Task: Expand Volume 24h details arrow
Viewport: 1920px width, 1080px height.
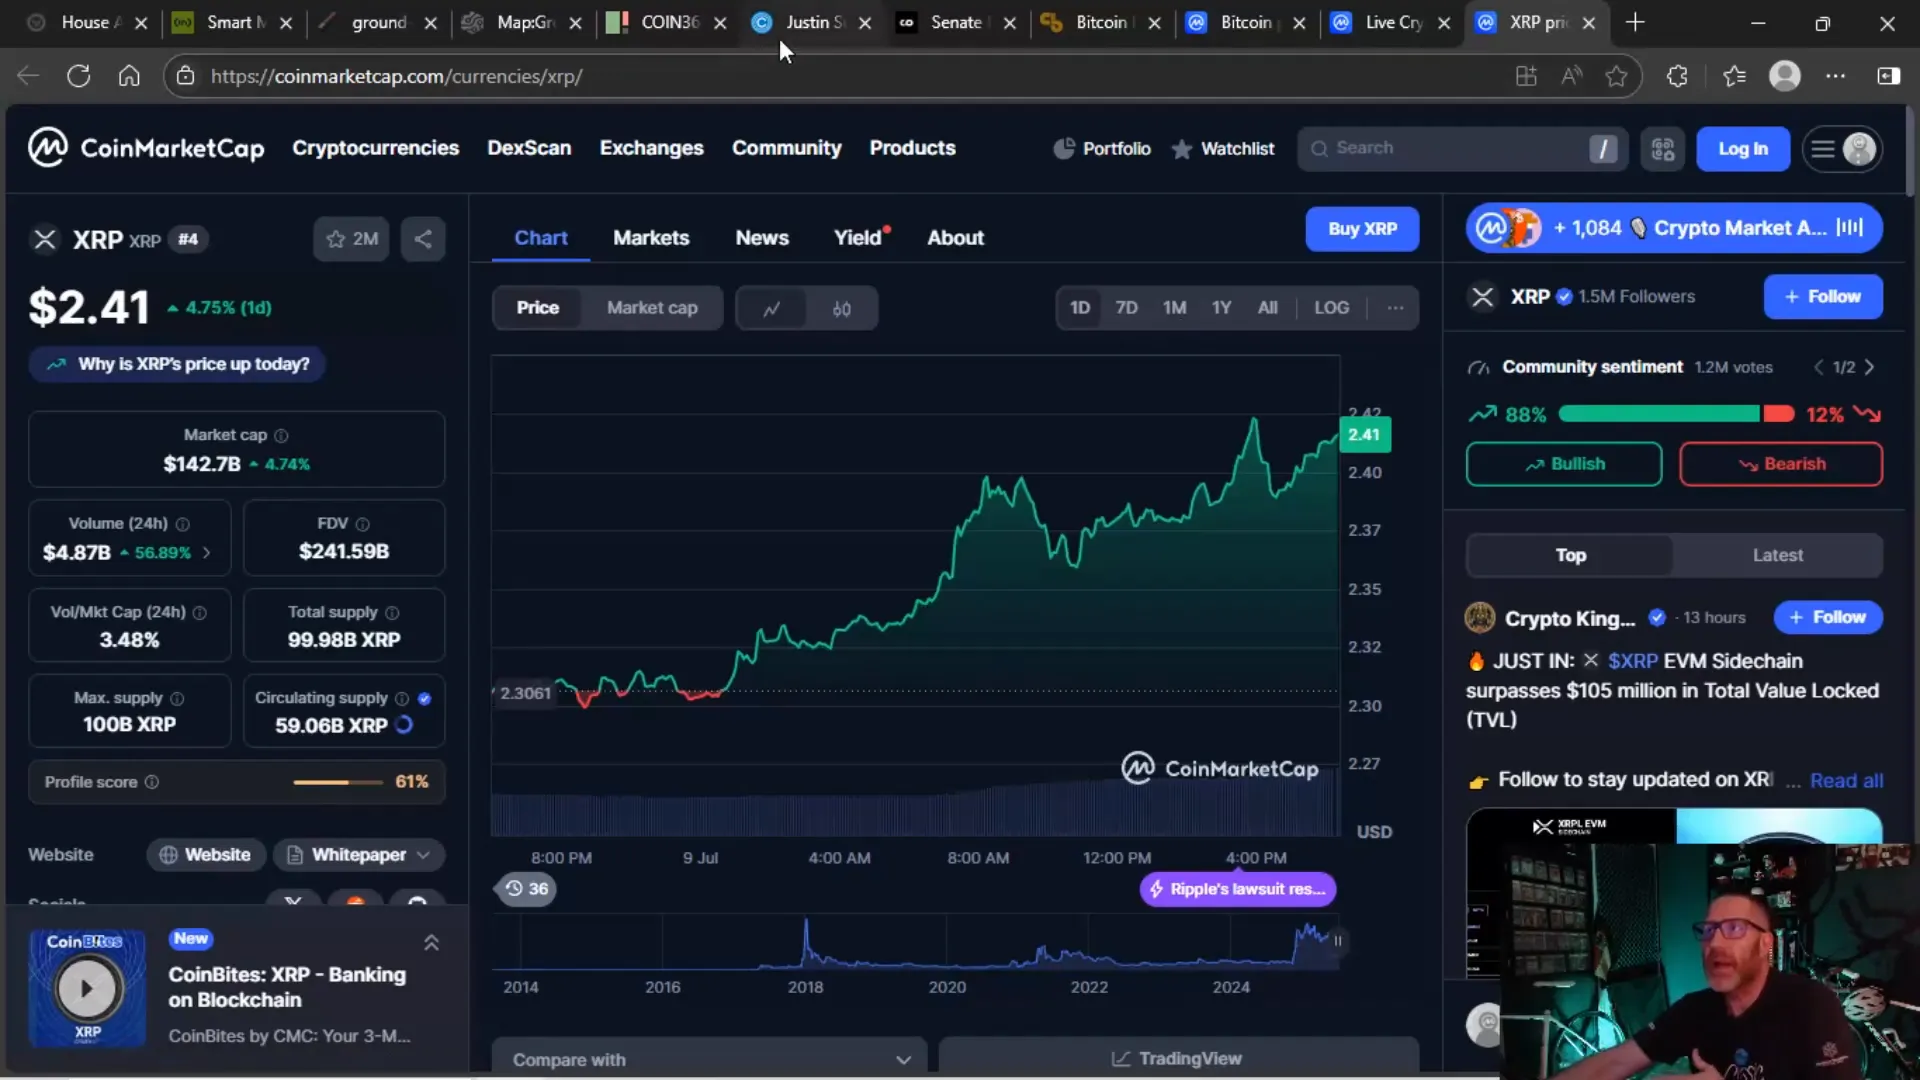Action: [x=207, y=552]
